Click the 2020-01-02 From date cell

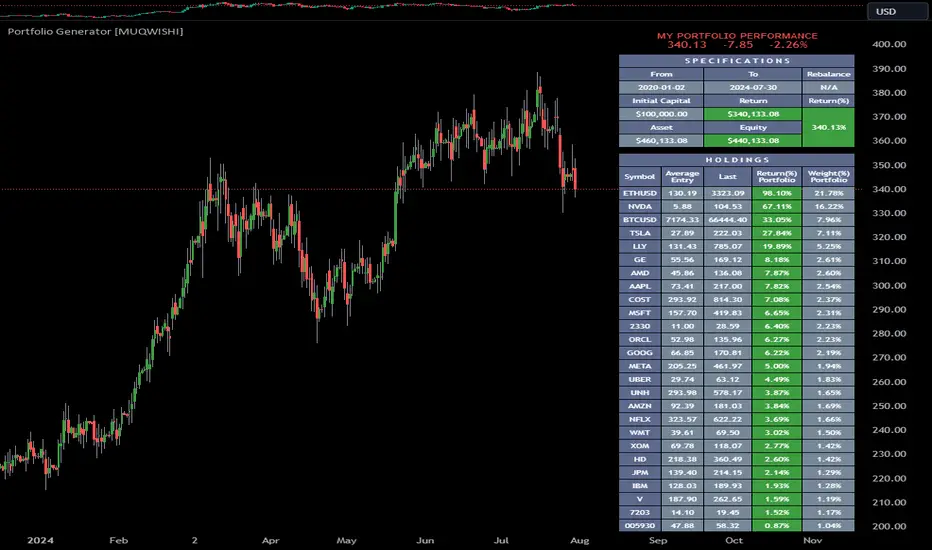661,87
